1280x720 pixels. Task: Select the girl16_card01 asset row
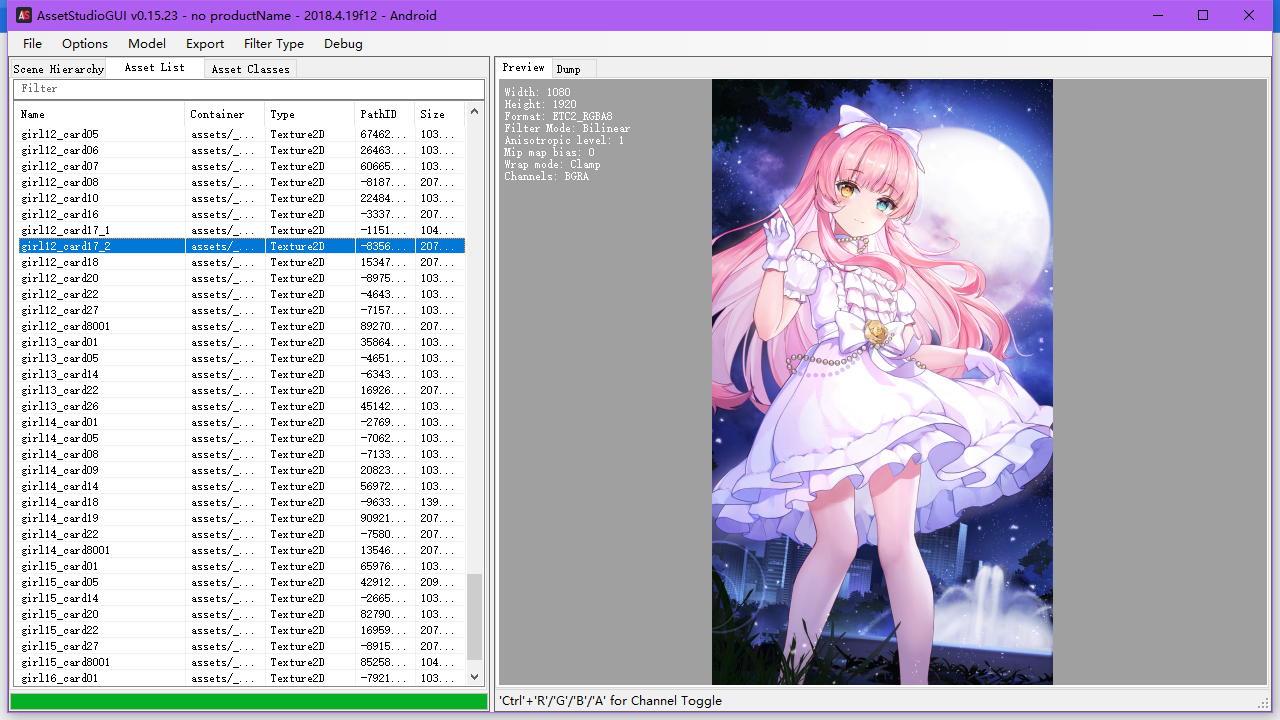pyautogui.click(x=240, y=678)
